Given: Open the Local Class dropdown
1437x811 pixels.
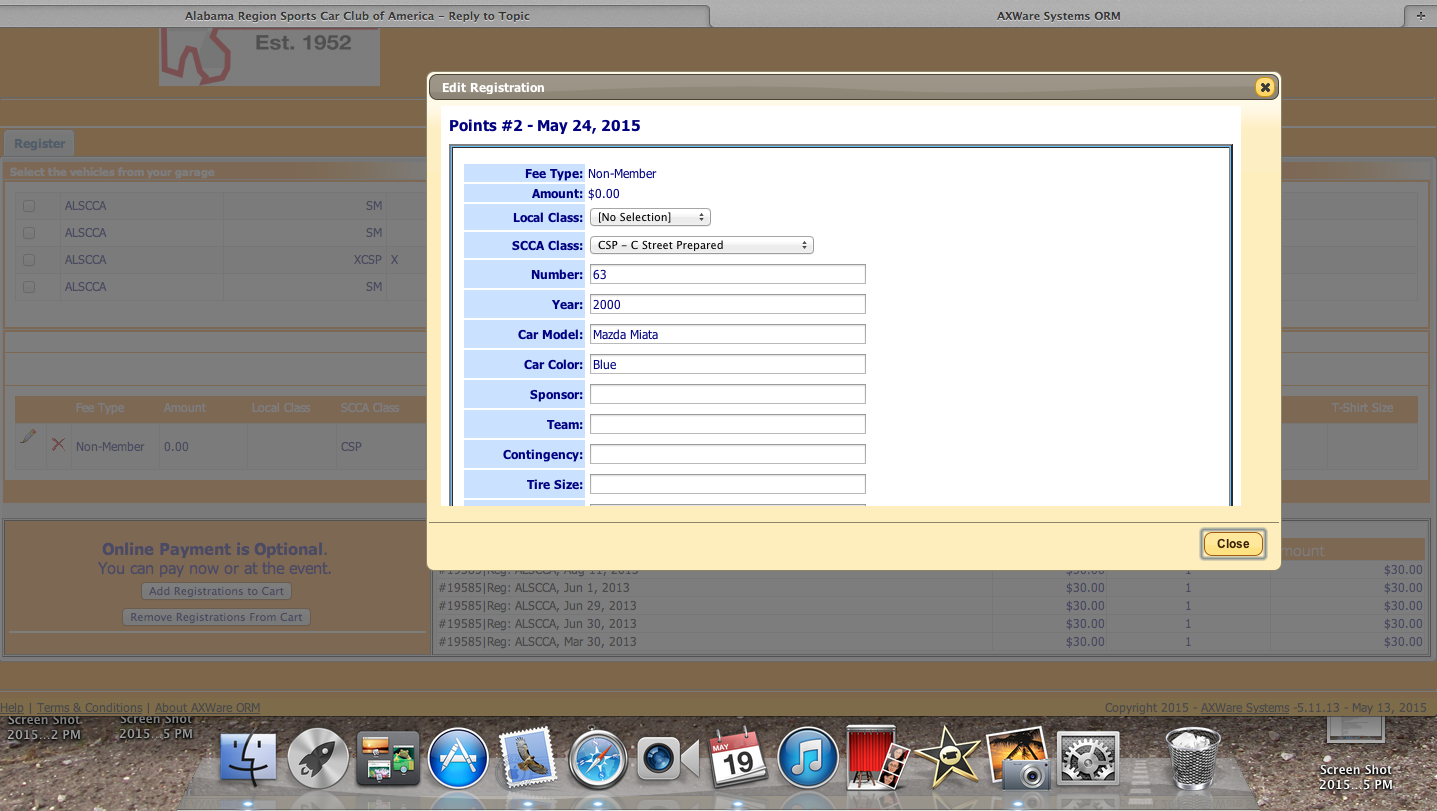Looking at the screenshot, I should tap(650, 217).
